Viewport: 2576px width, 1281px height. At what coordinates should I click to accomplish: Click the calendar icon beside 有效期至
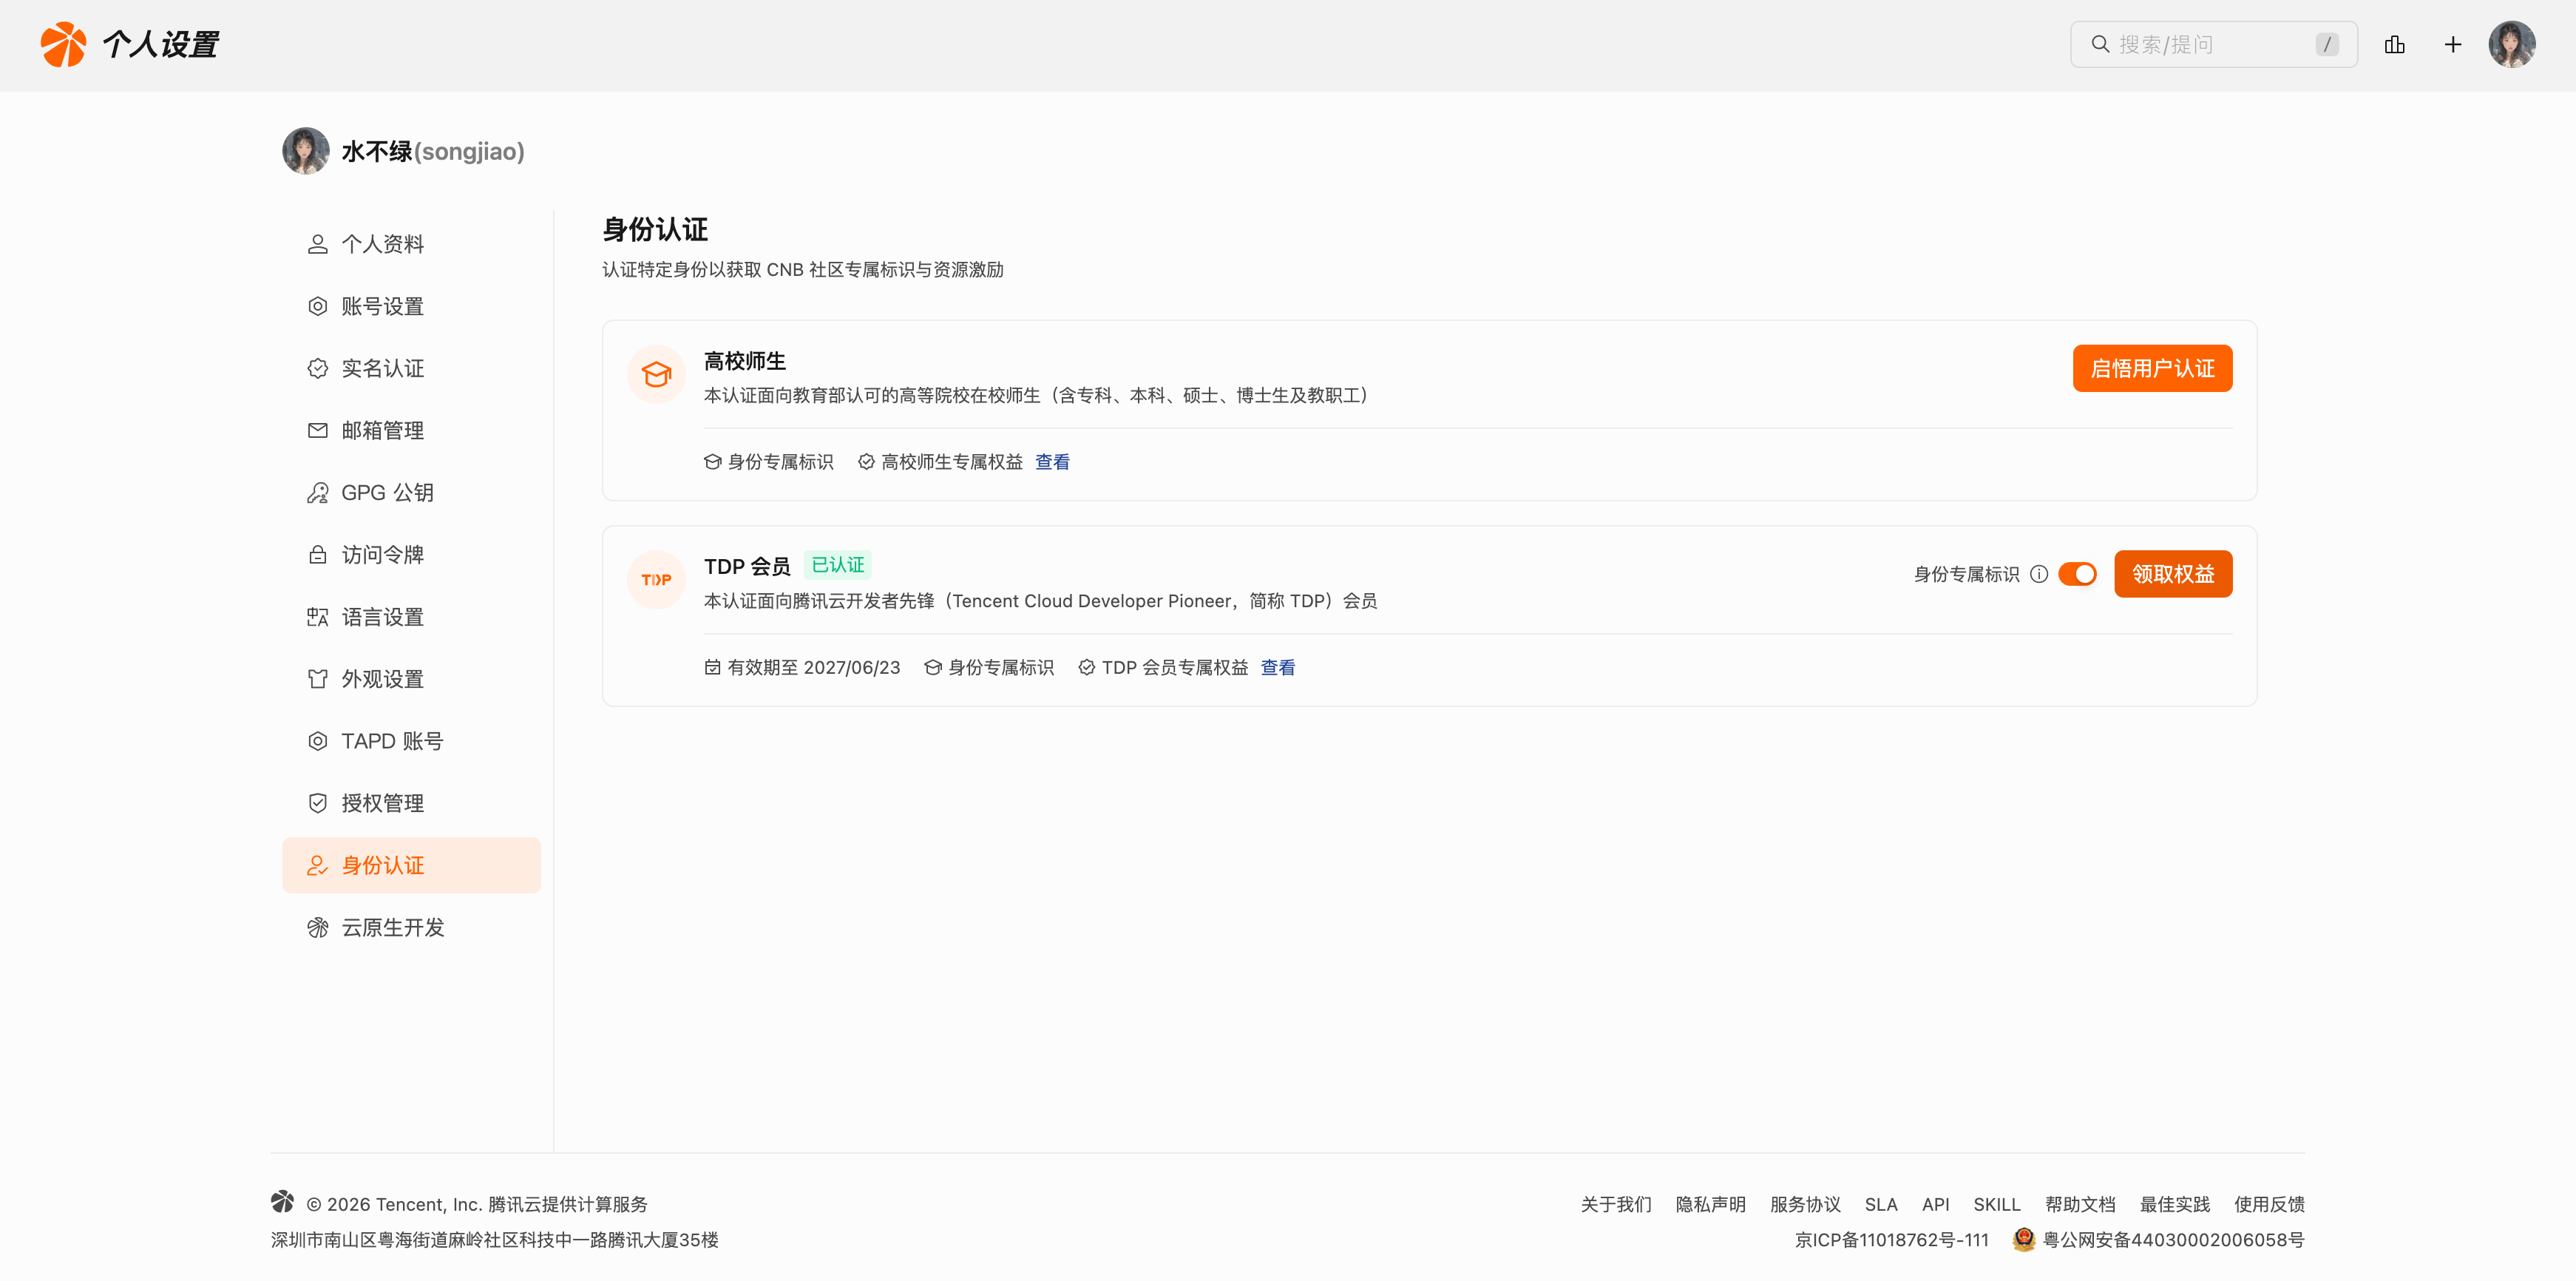click(x=712, y=667)
